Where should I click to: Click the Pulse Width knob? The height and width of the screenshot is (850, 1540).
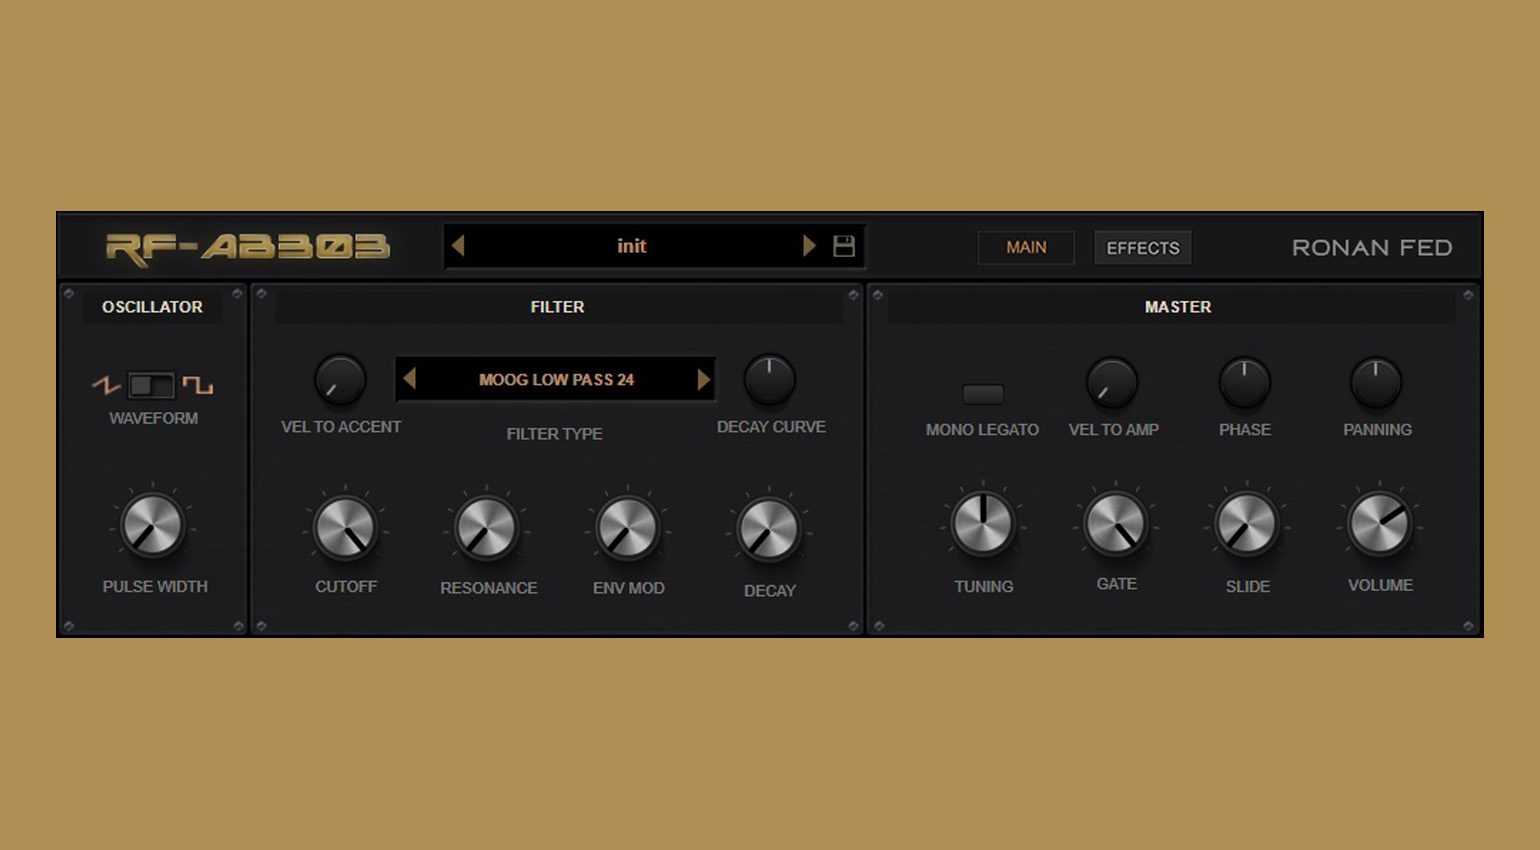[152, 525]
